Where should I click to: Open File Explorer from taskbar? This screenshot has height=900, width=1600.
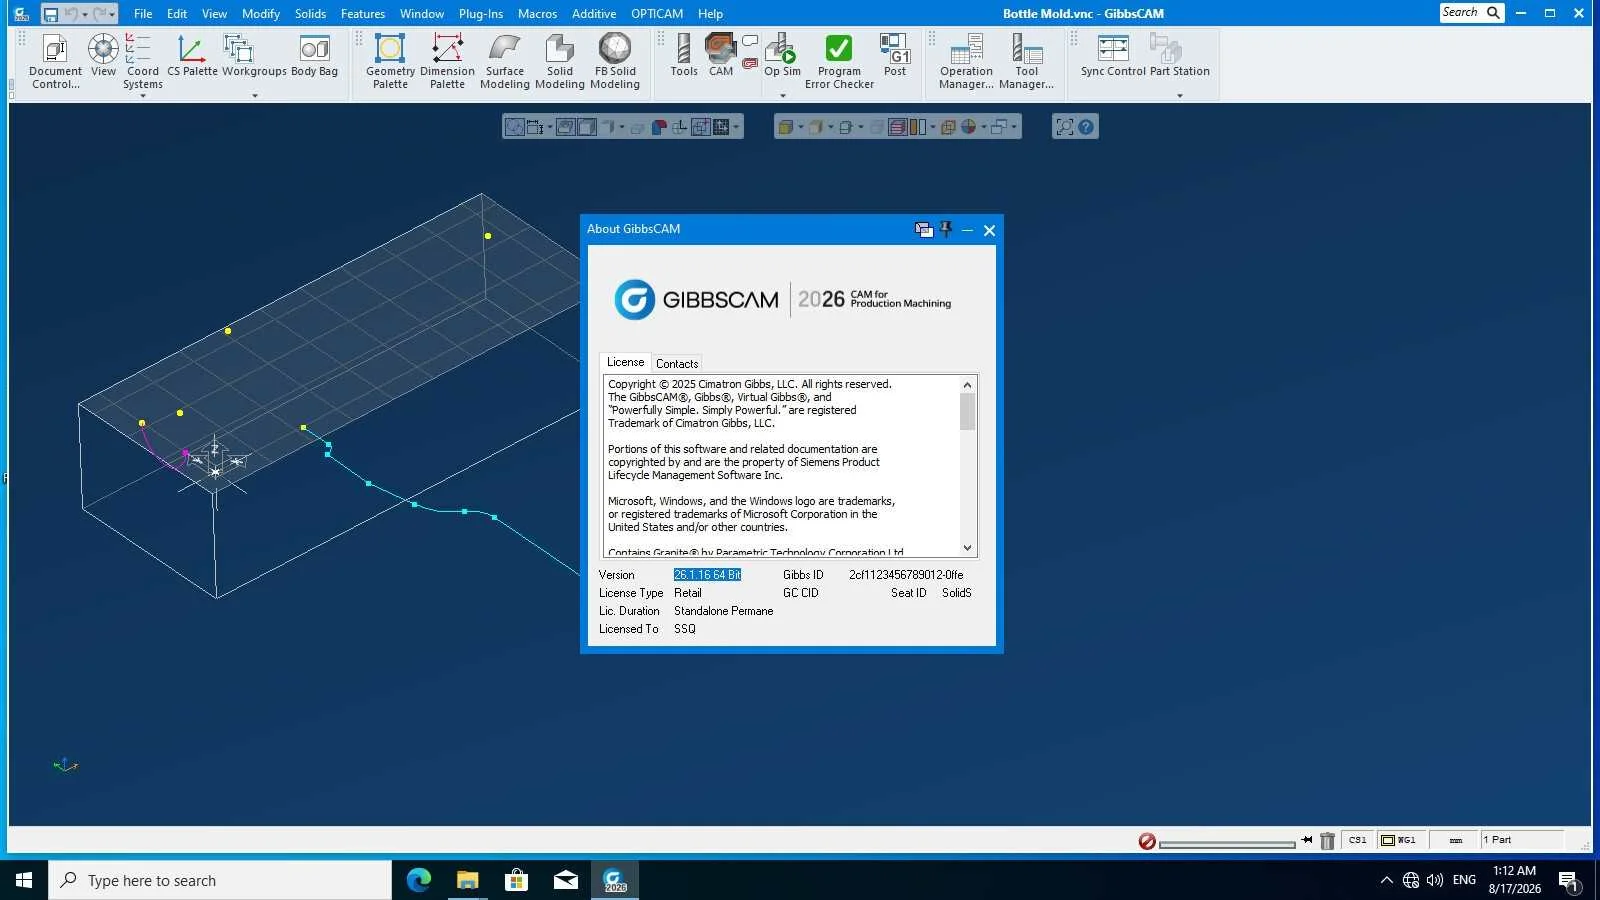click(467, 880)
